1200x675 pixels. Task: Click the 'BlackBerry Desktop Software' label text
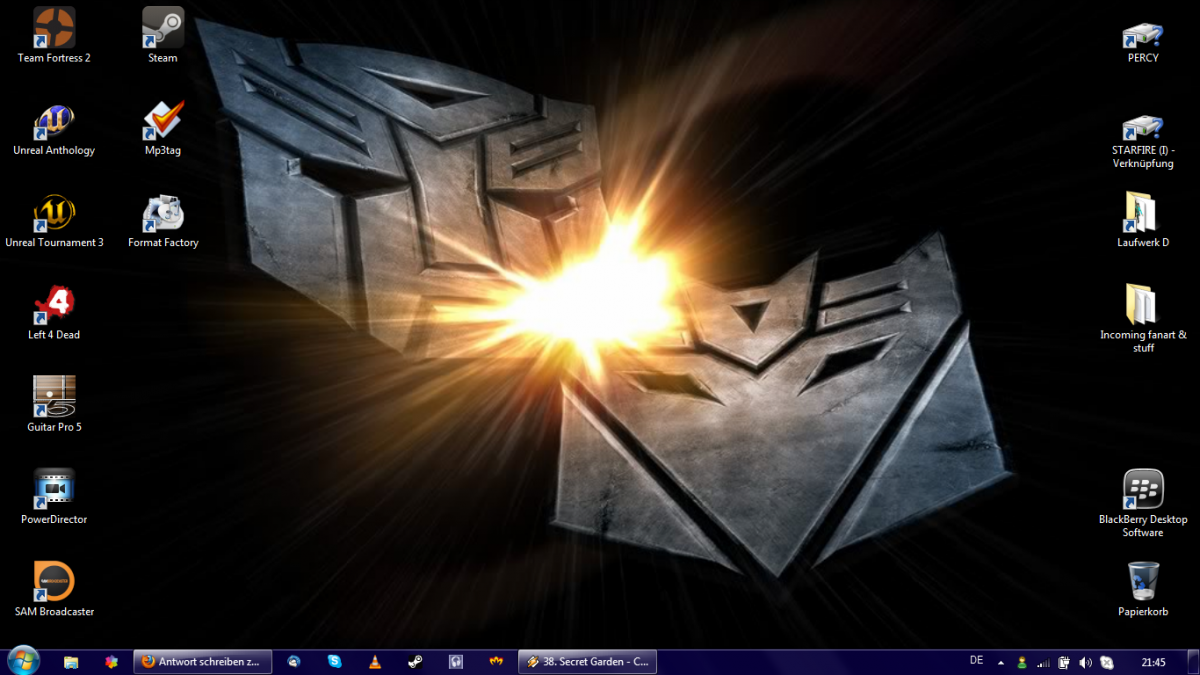1143,526
